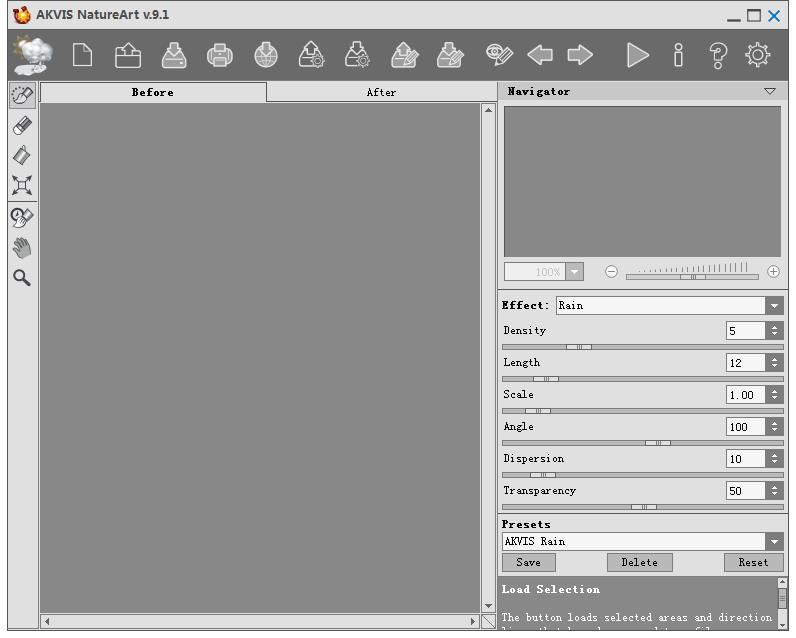The height and width of the screenshot is (638, 796).
Task: Redo with the right arrow icon
Action: [580, 54]
